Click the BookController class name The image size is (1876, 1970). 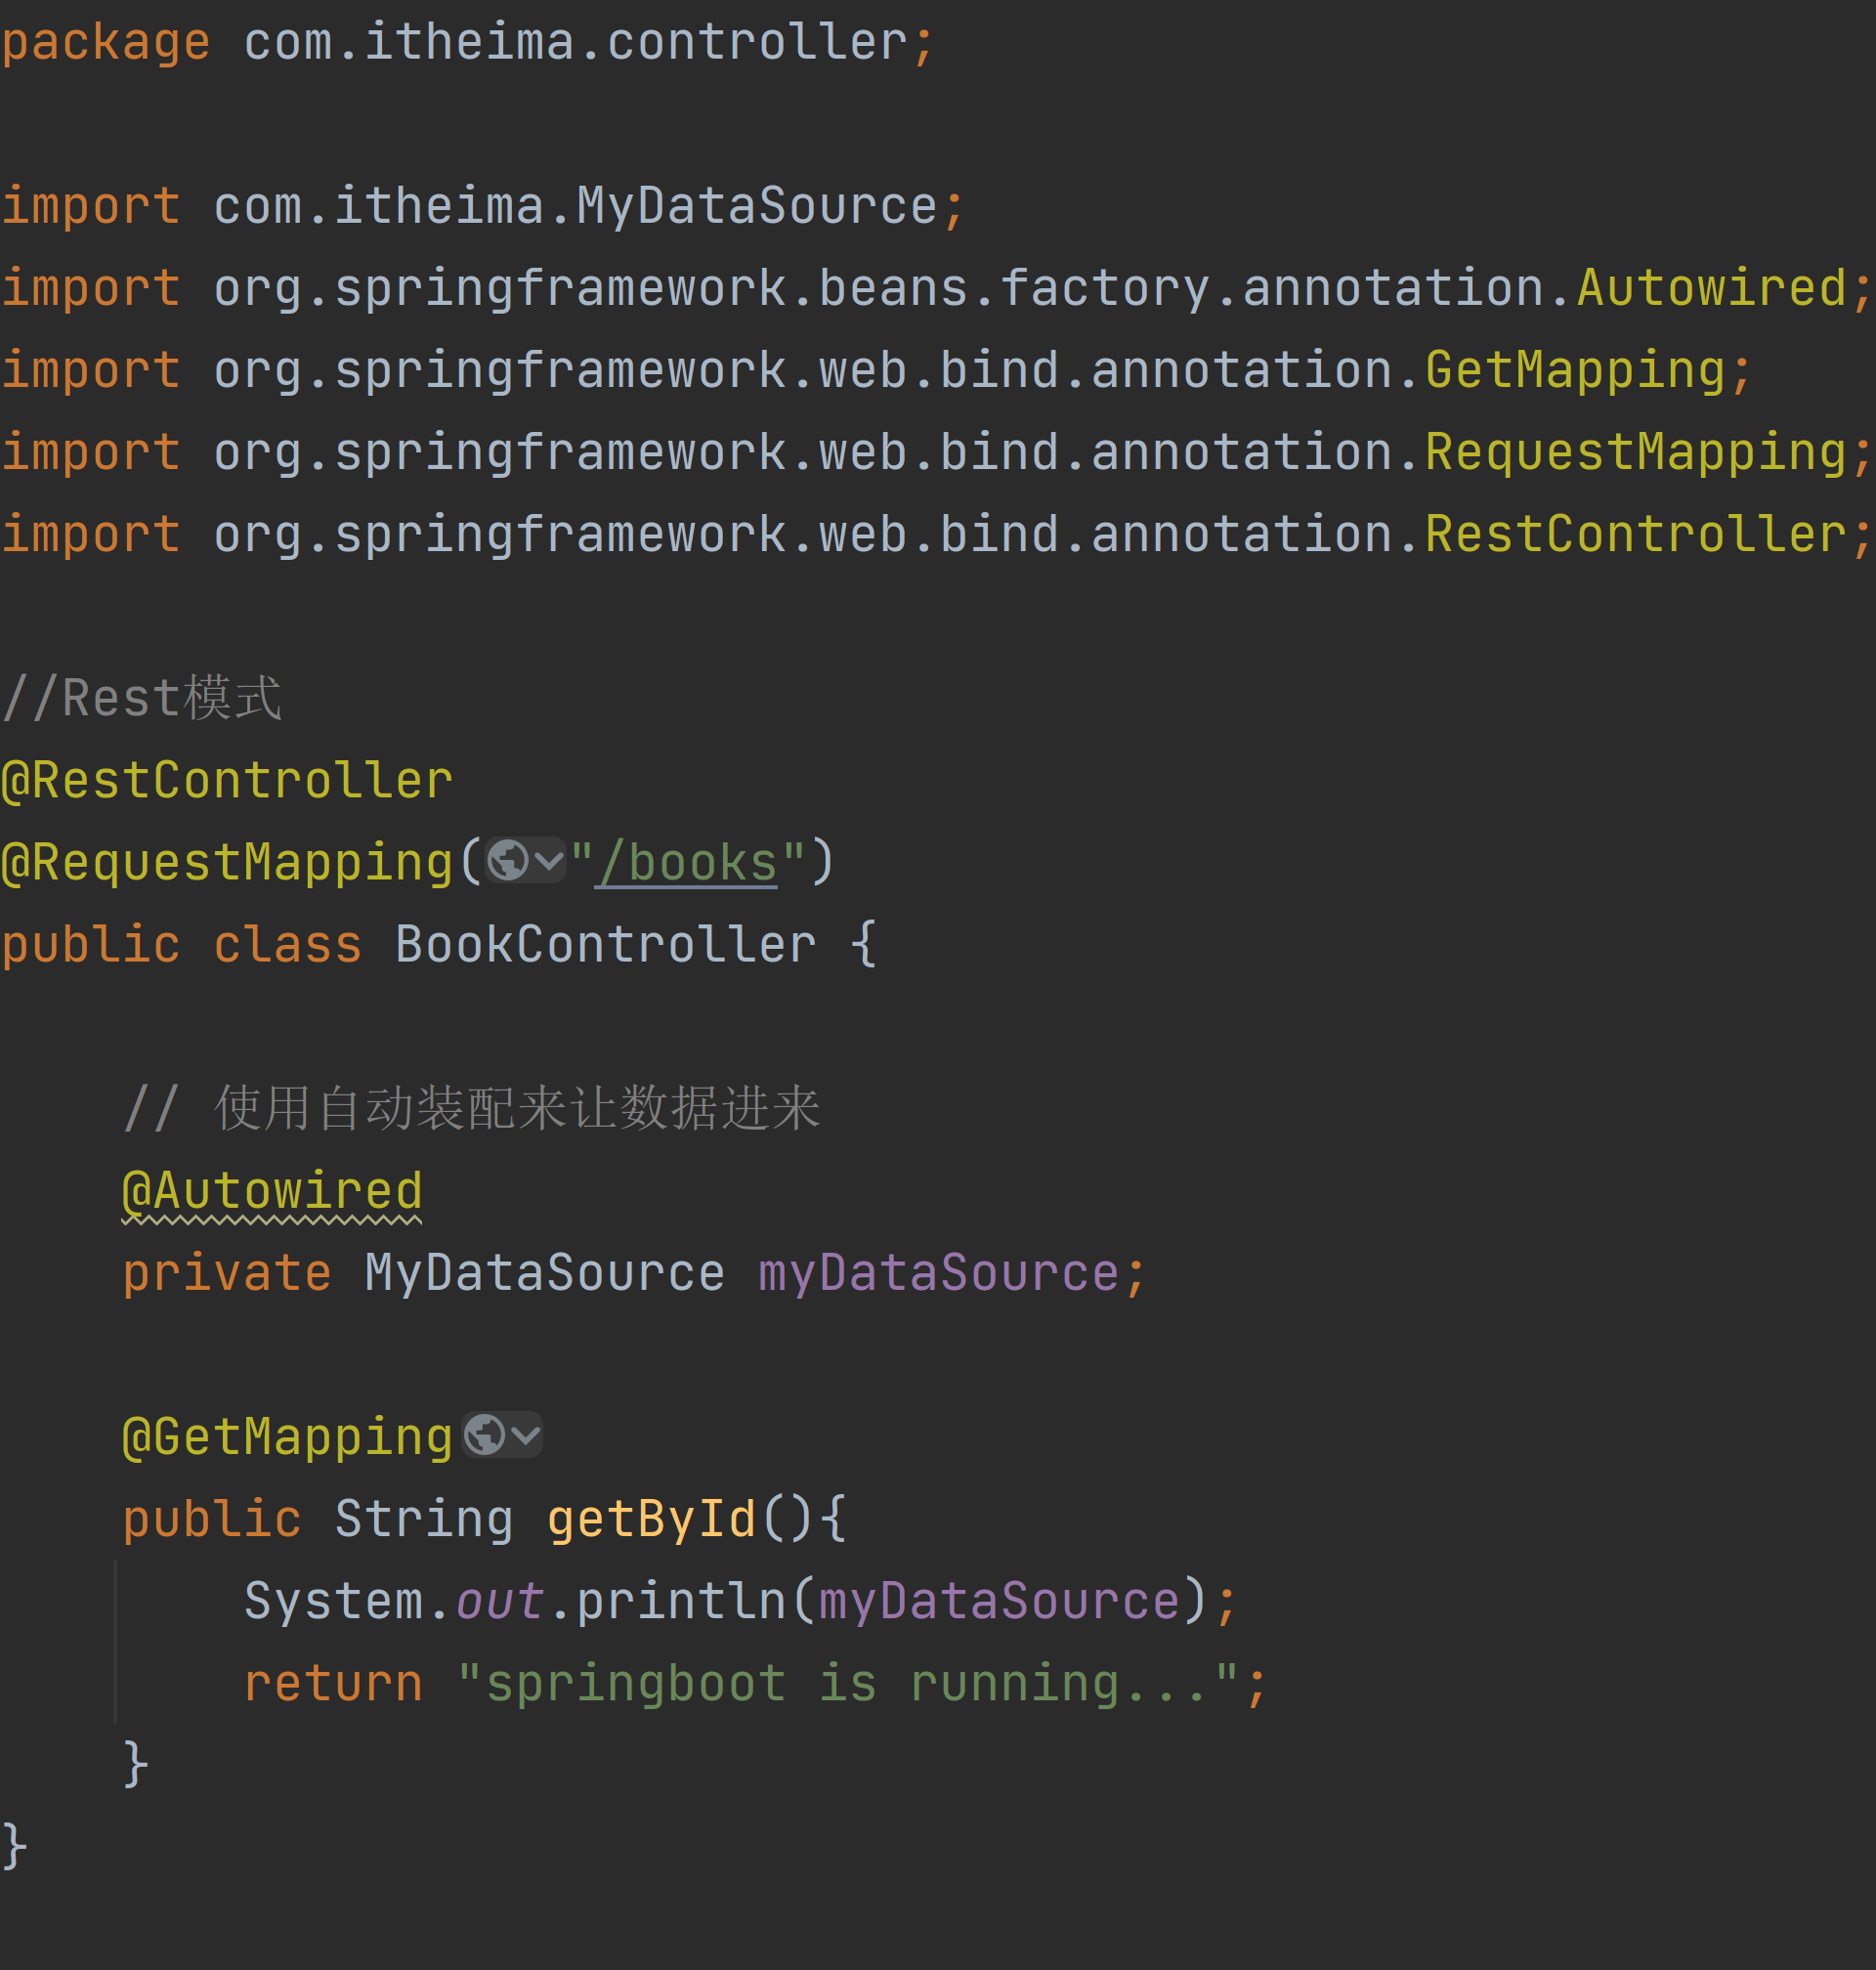tap(605, 945)
